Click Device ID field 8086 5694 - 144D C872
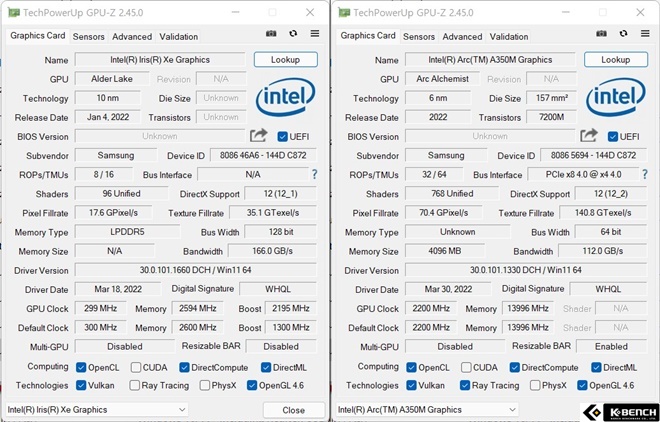660x422 pixels. [x=593, y=155]
